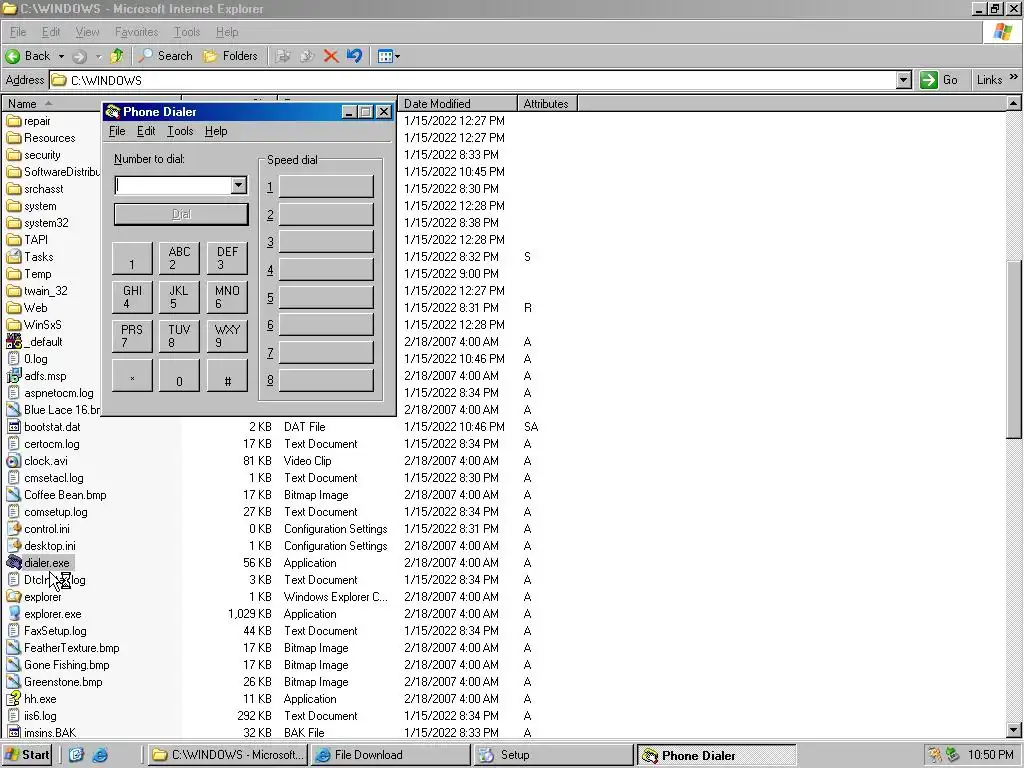This screenshot has width=1024, height=768.
Task: Select the dialer.exe file icon
Action: pyautogui.click(x=14, y=562)
